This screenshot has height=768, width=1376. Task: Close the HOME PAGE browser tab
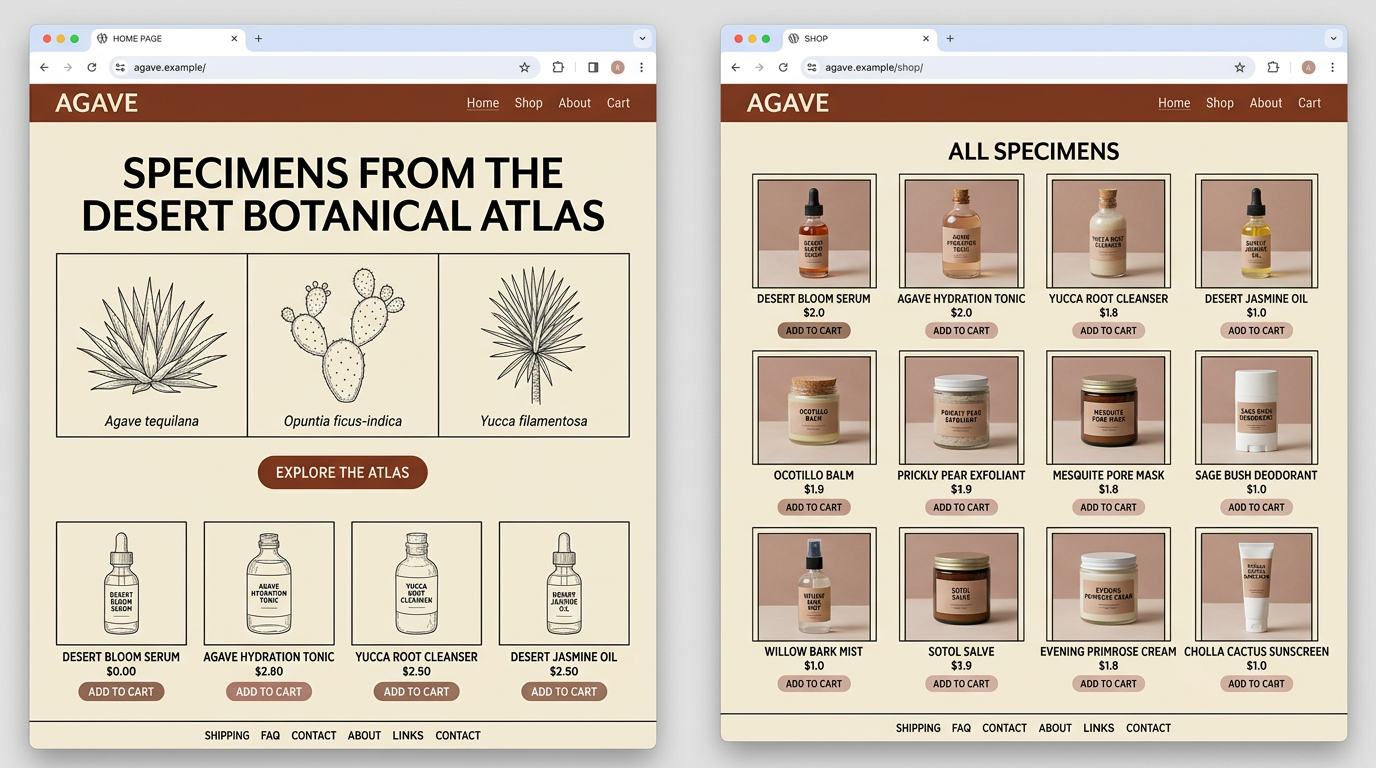(x=235, y=39)
